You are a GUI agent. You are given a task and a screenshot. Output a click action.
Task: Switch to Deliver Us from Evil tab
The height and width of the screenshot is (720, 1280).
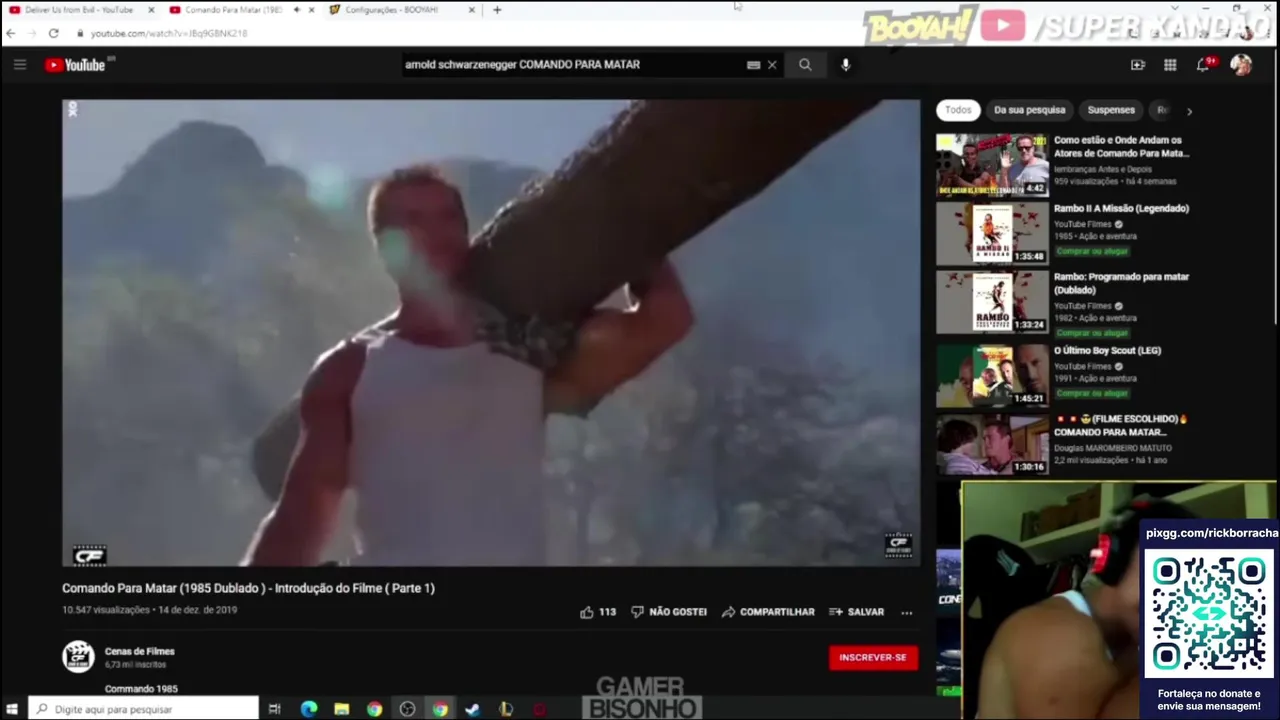[x=78, y=10]
